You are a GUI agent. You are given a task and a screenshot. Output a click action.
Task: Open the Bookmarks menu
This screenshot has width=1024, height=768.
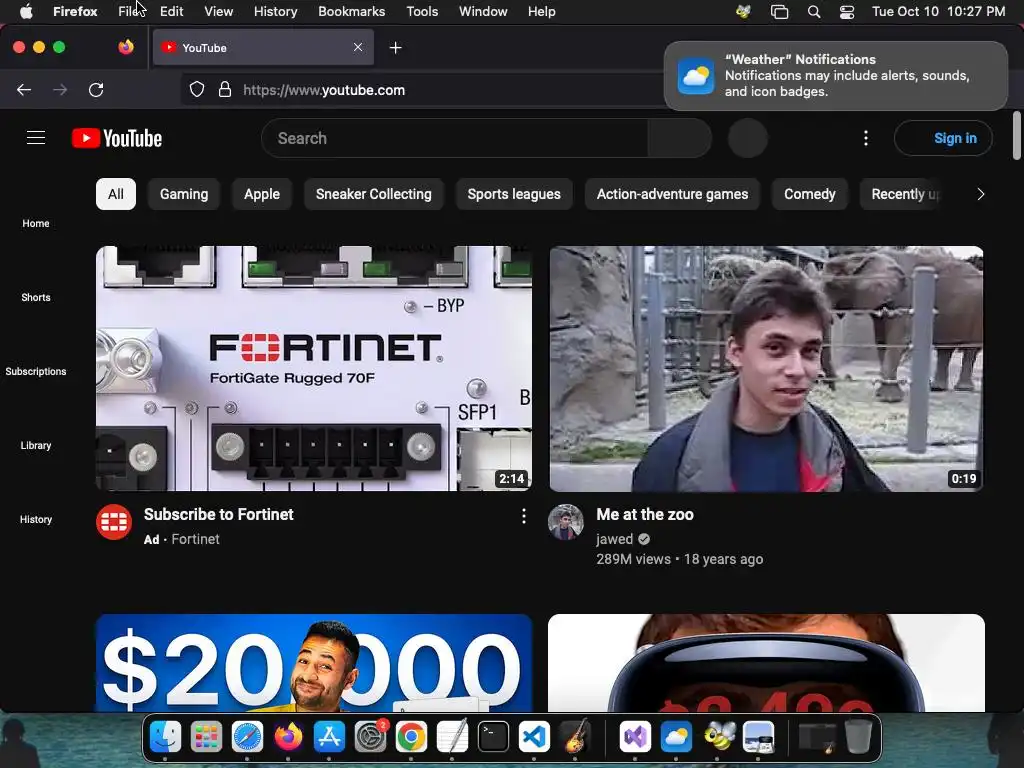point(351,12)
